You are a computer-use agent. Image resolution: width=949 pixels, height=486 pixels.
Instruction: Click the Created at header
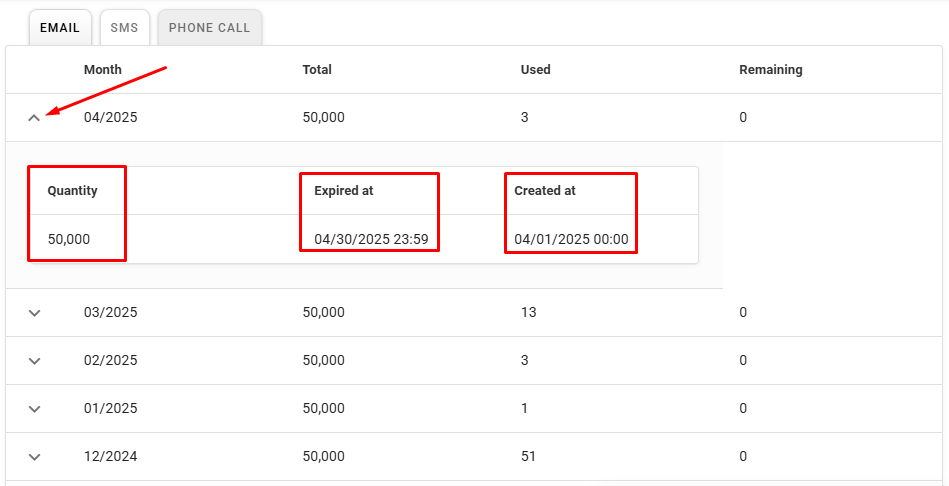tap(545, 191)
